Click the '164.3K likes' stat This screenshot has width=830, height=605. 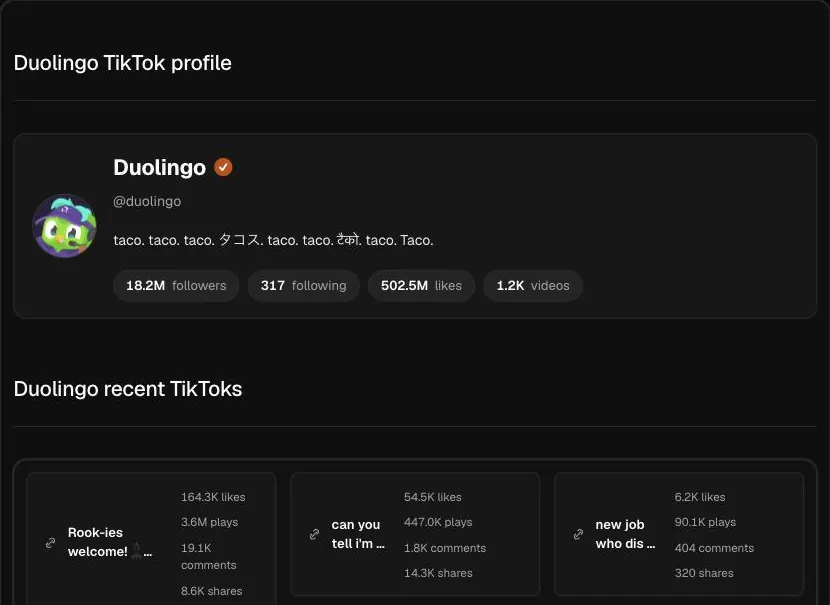[x=213, y=497]
